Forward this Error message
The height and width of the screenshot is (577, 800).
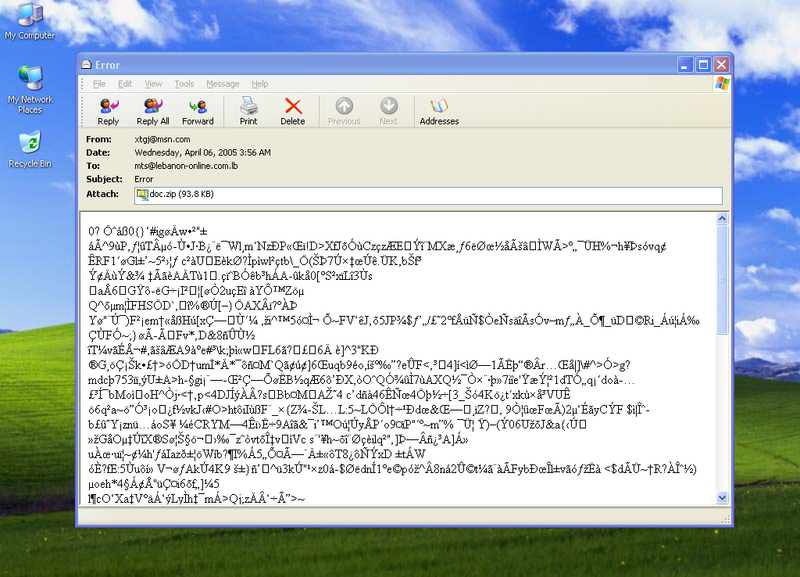(x=198, y=111)
